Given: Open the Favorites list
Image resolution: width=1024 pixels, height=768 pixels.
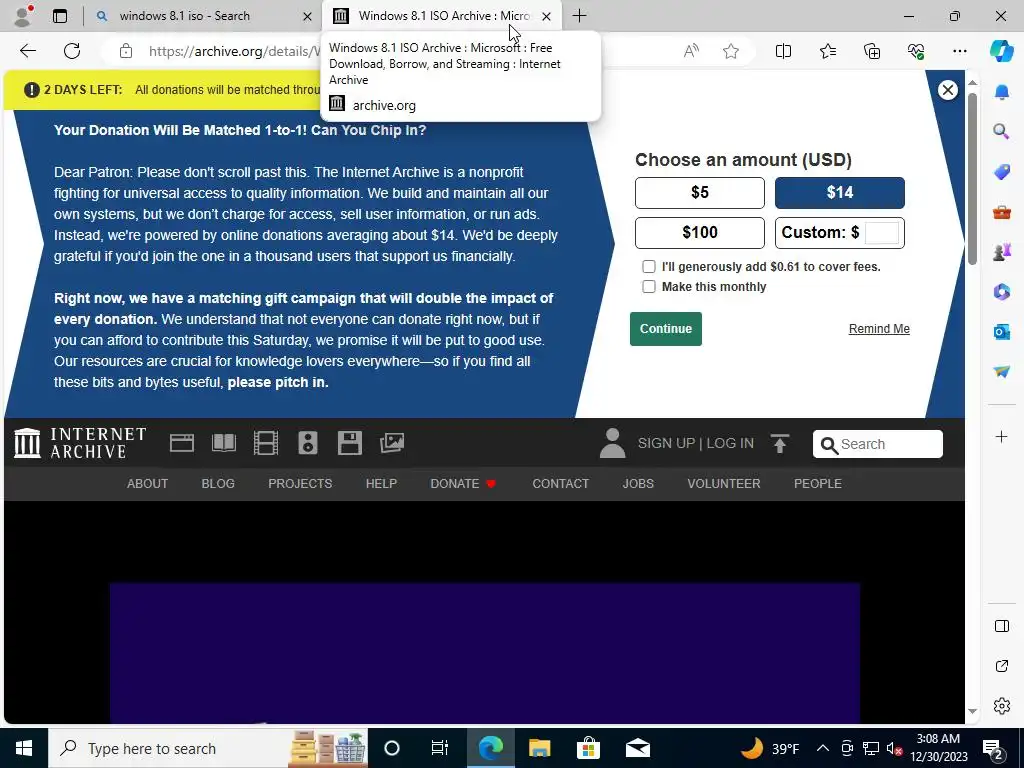Looking at the screenshot, I should click(827, 51).
